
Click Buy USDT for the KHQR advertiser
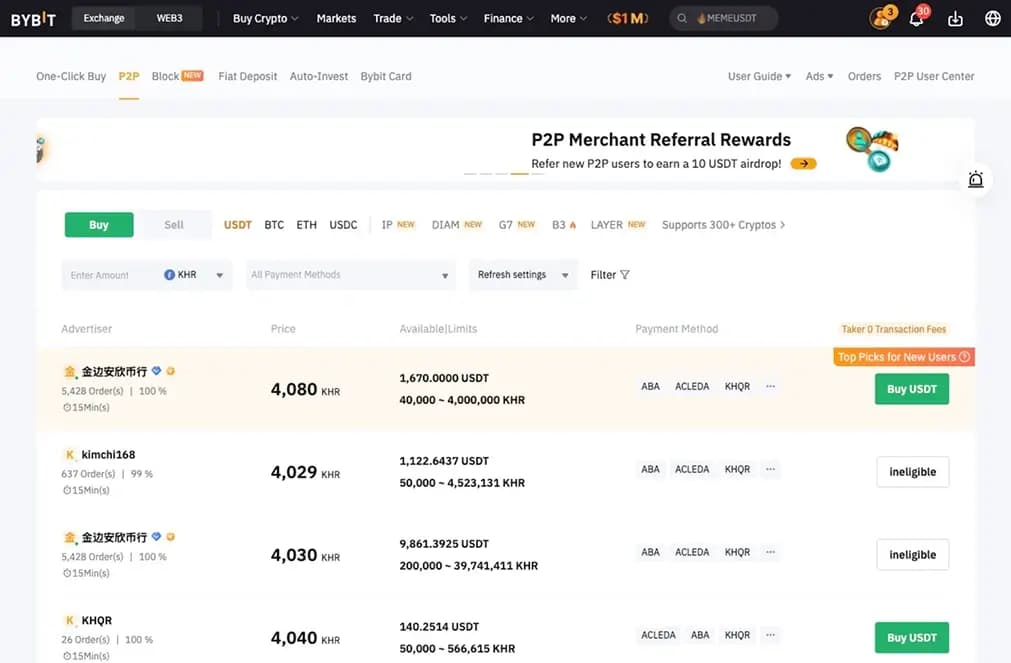click(x=911, y=638)
